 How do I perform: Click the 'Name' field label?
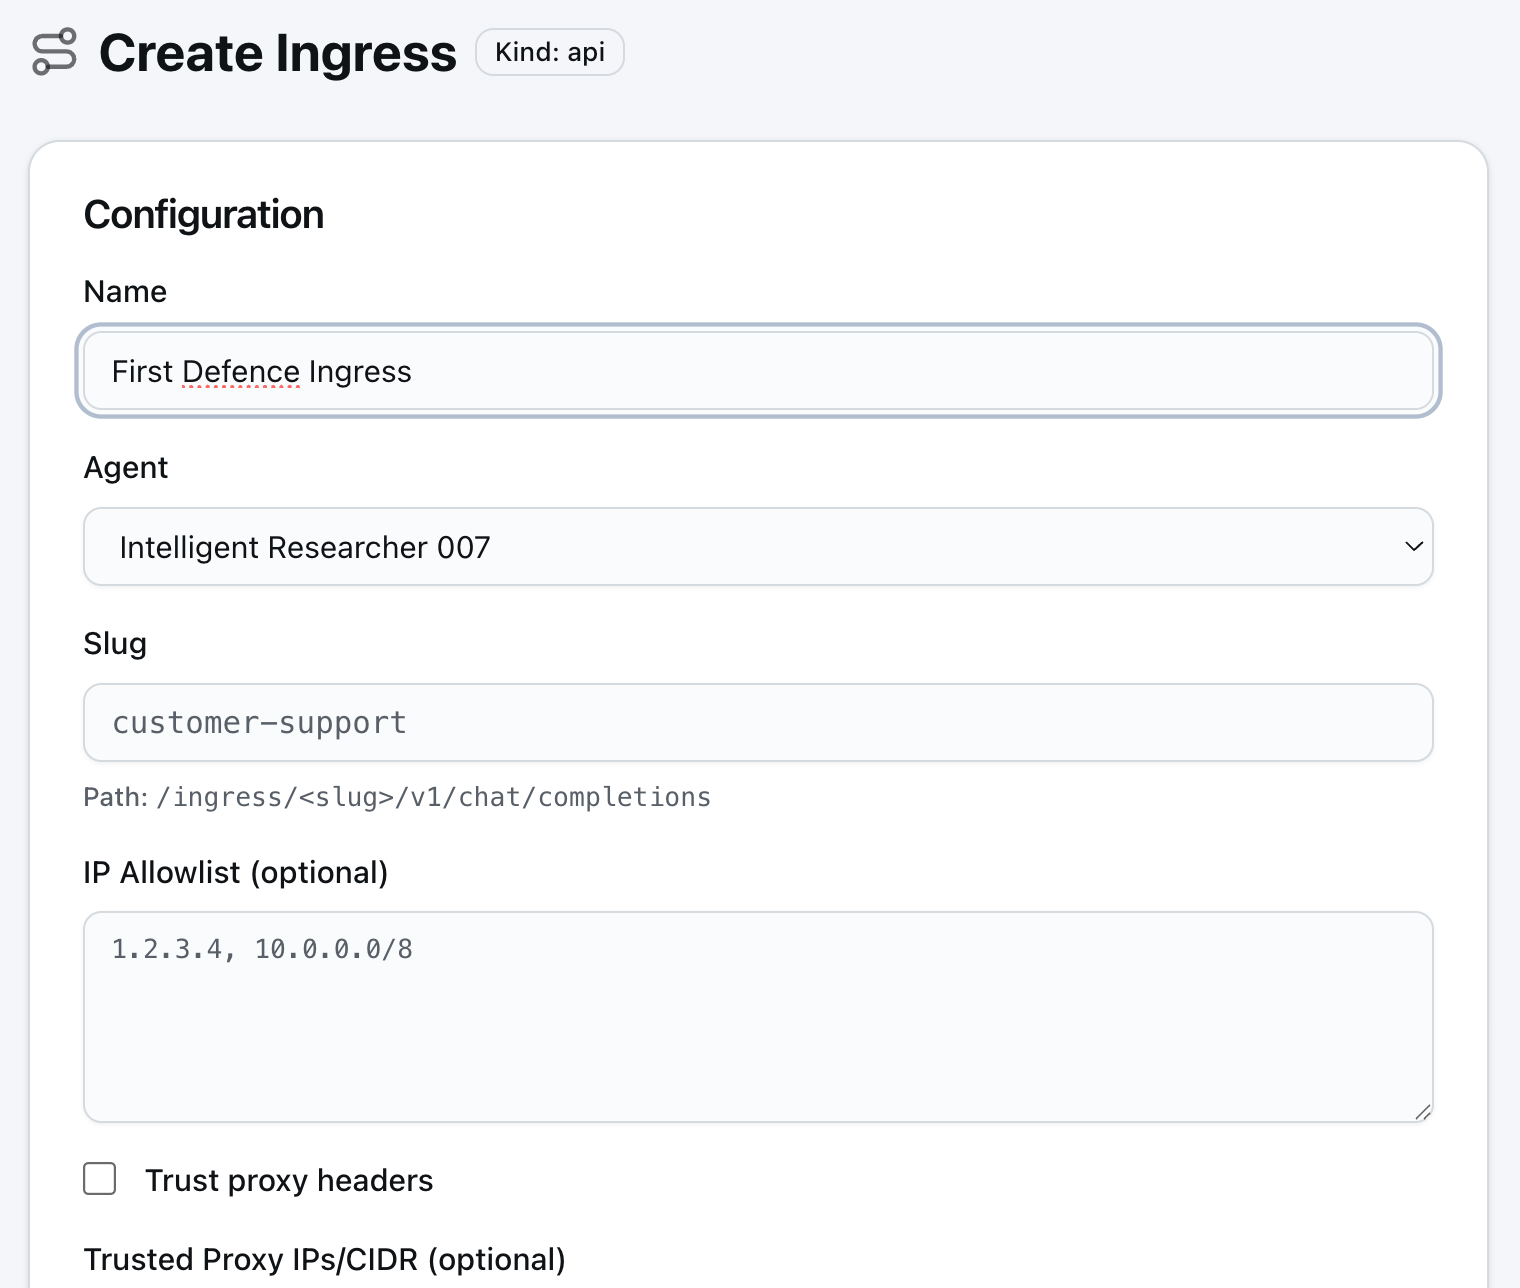(x=125, y=292)
